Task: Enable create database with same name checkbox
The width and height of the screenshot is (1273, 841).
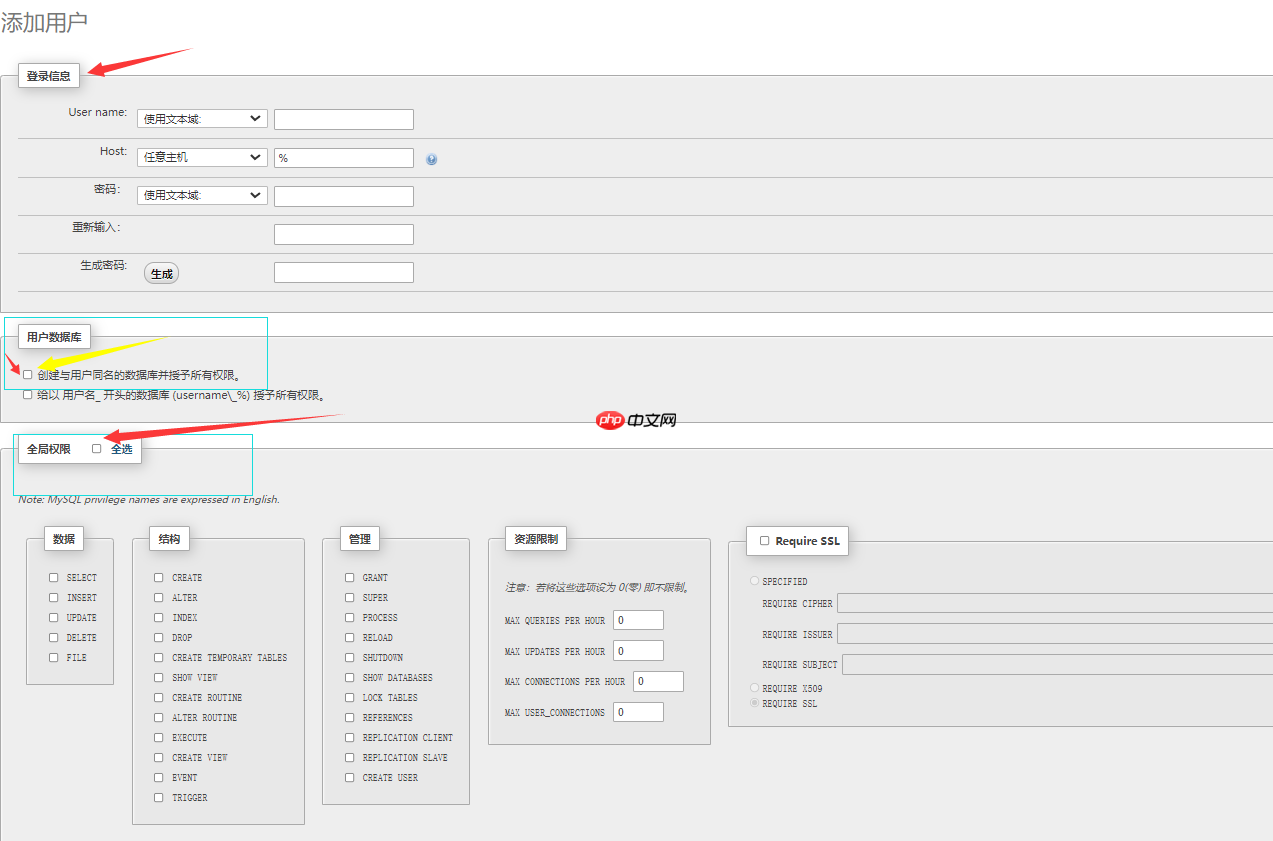Action: [x=28, y=375]
